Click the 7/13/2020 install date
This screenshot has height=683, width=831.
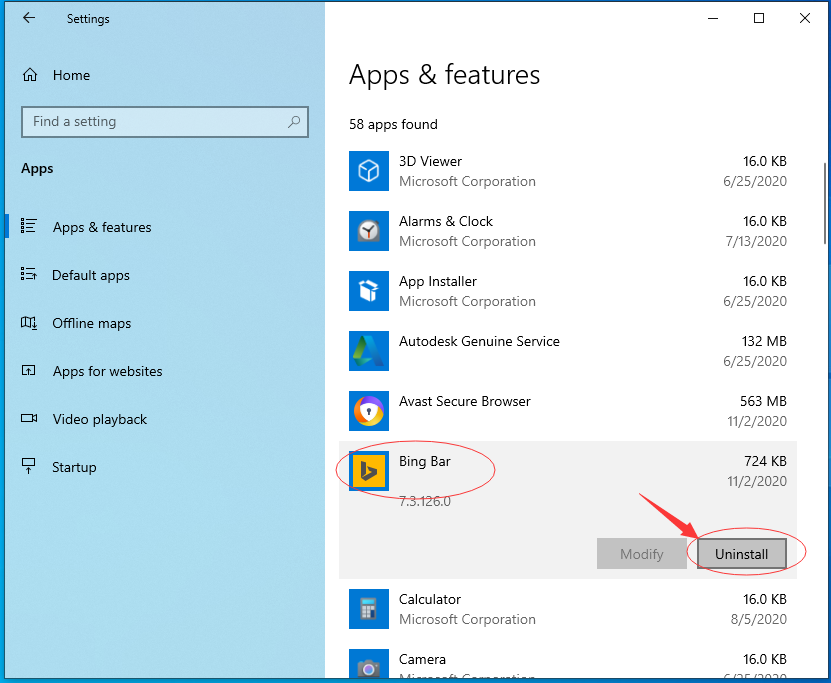[x=756, y=241]
